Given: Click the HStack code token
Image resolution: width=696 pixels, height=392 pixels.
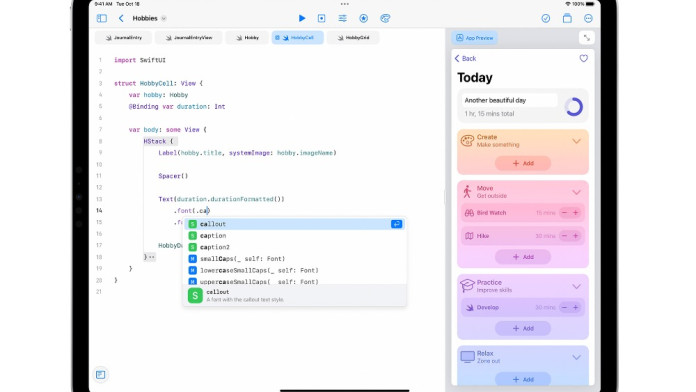Looking at the screenshot, I should point(154,141).
